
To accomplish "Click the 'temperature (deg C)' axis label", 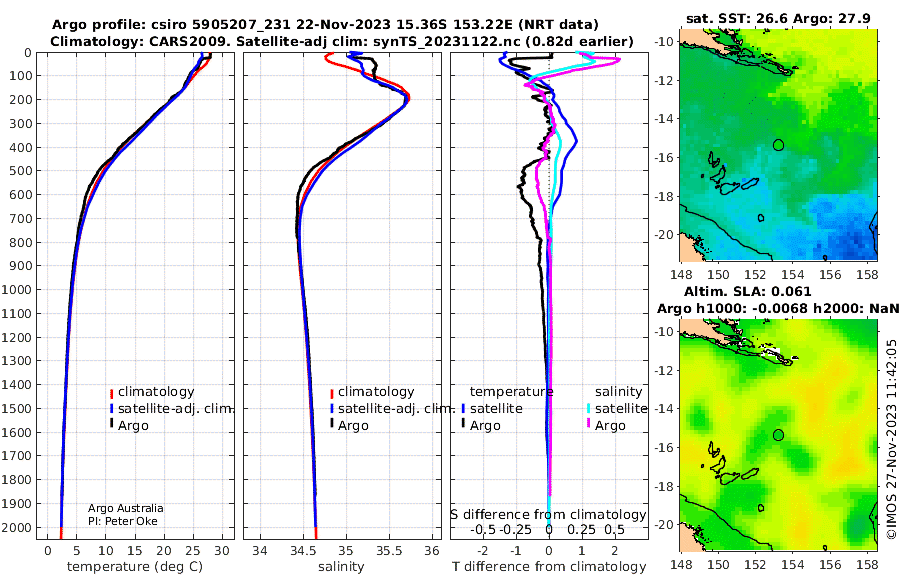I will [x=135, y=567].
